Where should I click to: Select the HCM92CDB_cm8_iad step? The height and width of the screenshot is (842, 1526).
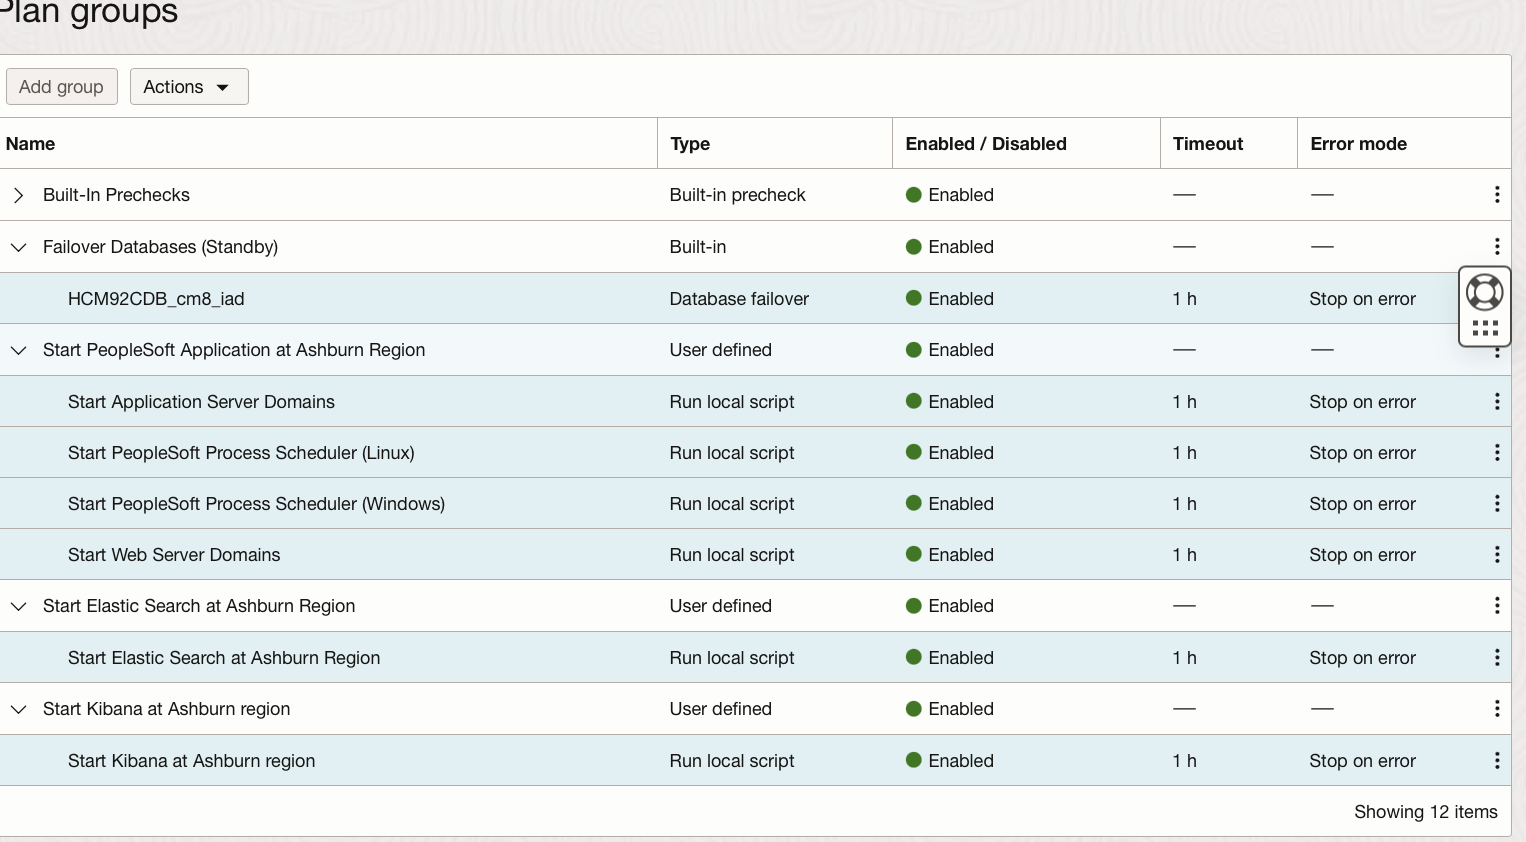pyautogui.click(x=156, y=299)
